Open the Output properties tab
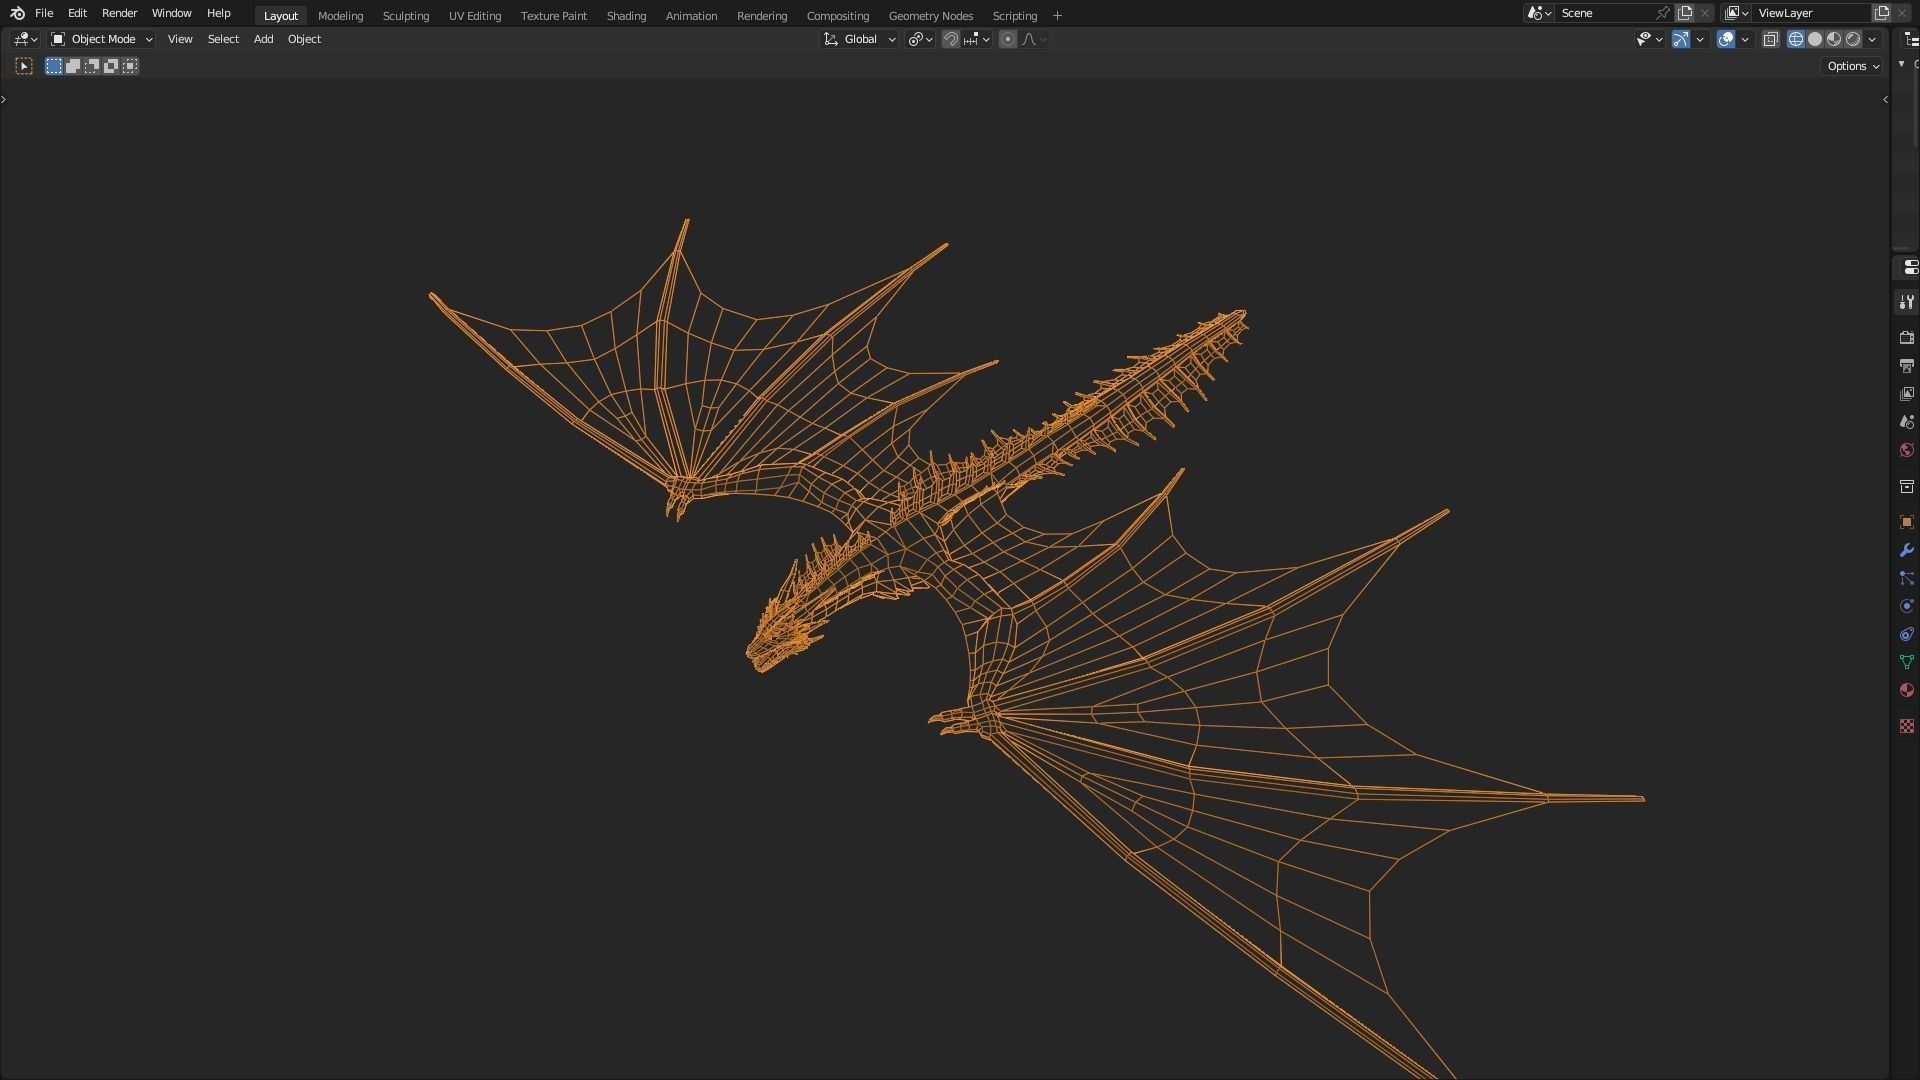This screenshot has height=1080, width=1920. pyautogui.click(x=1906, y=366)
